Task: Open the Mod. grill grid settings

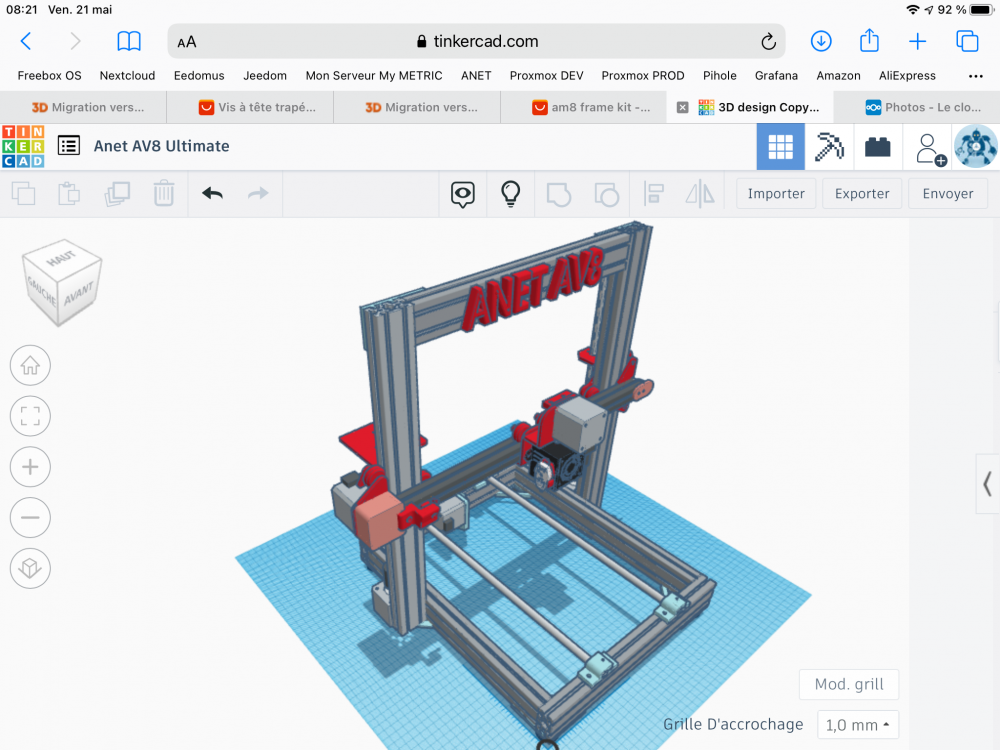Action: pos(849,684)
